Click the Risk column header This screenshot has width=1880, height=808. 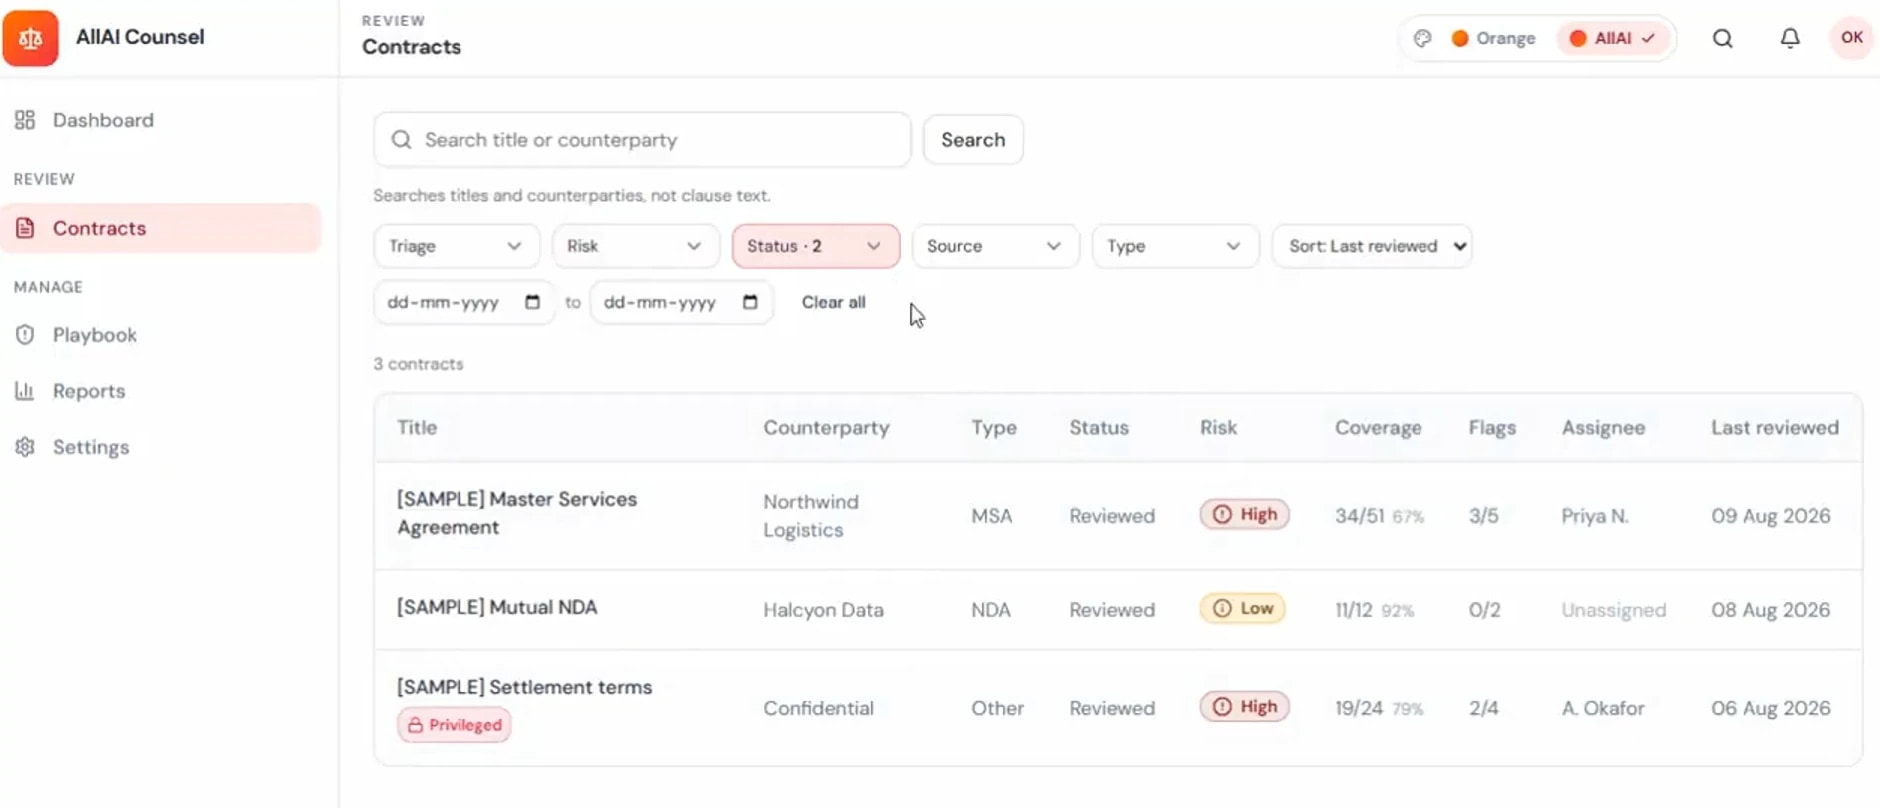pos(1218,428)
